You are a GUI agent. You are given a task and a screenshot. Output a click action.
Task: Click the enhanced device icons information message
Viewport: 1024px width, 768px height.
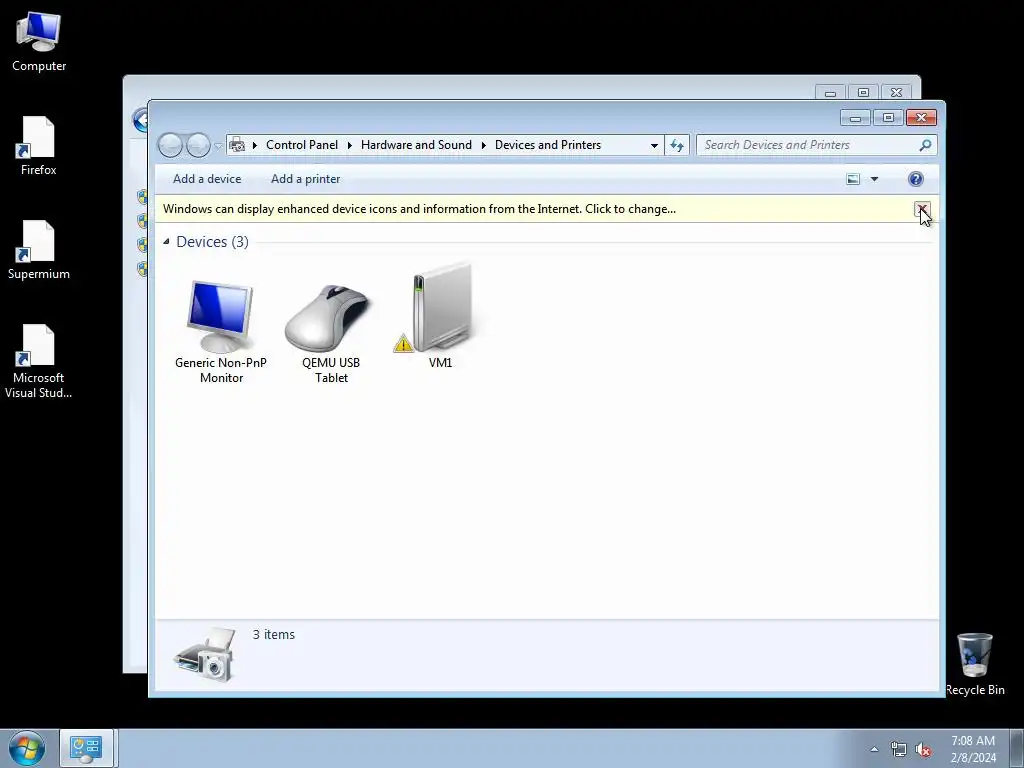[x=419, y=209]
